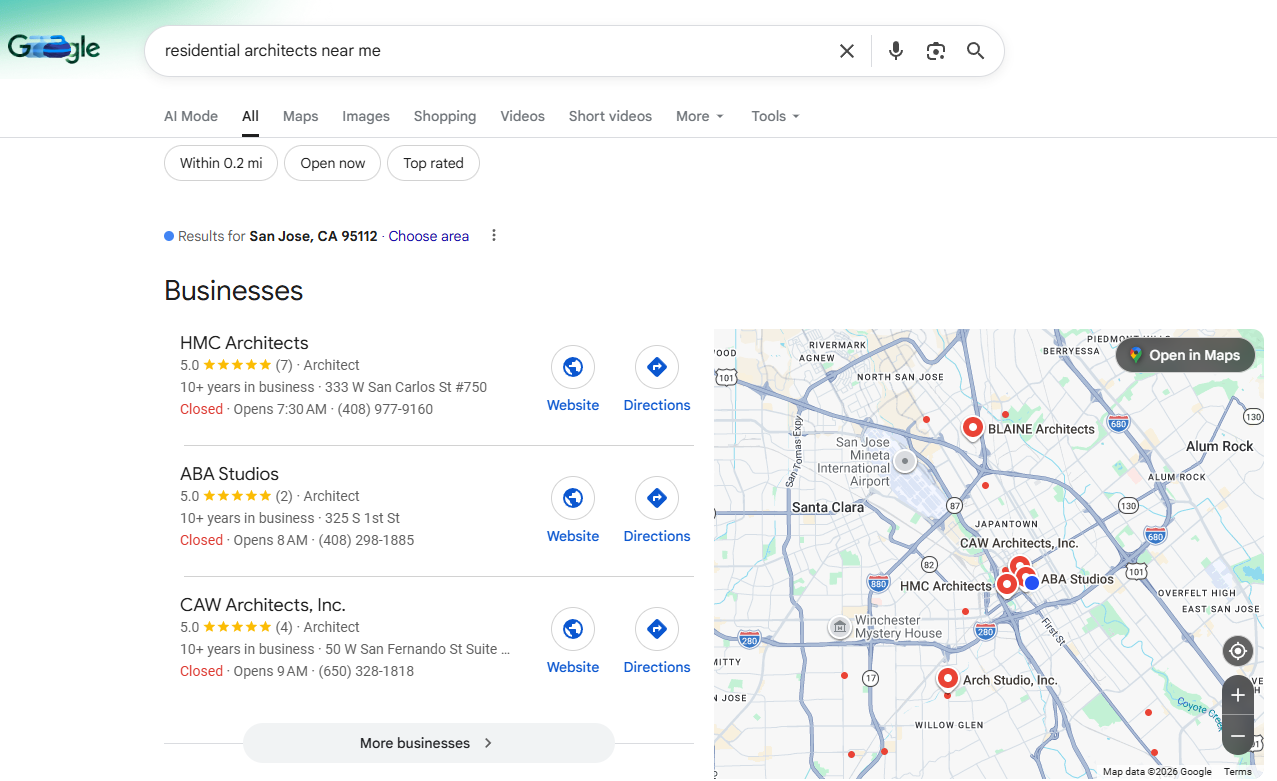This screenshot has height=781, width=1277.
Task: Start voice search with microphone icon
Action: pyautogui.click(x=895, y=51)
